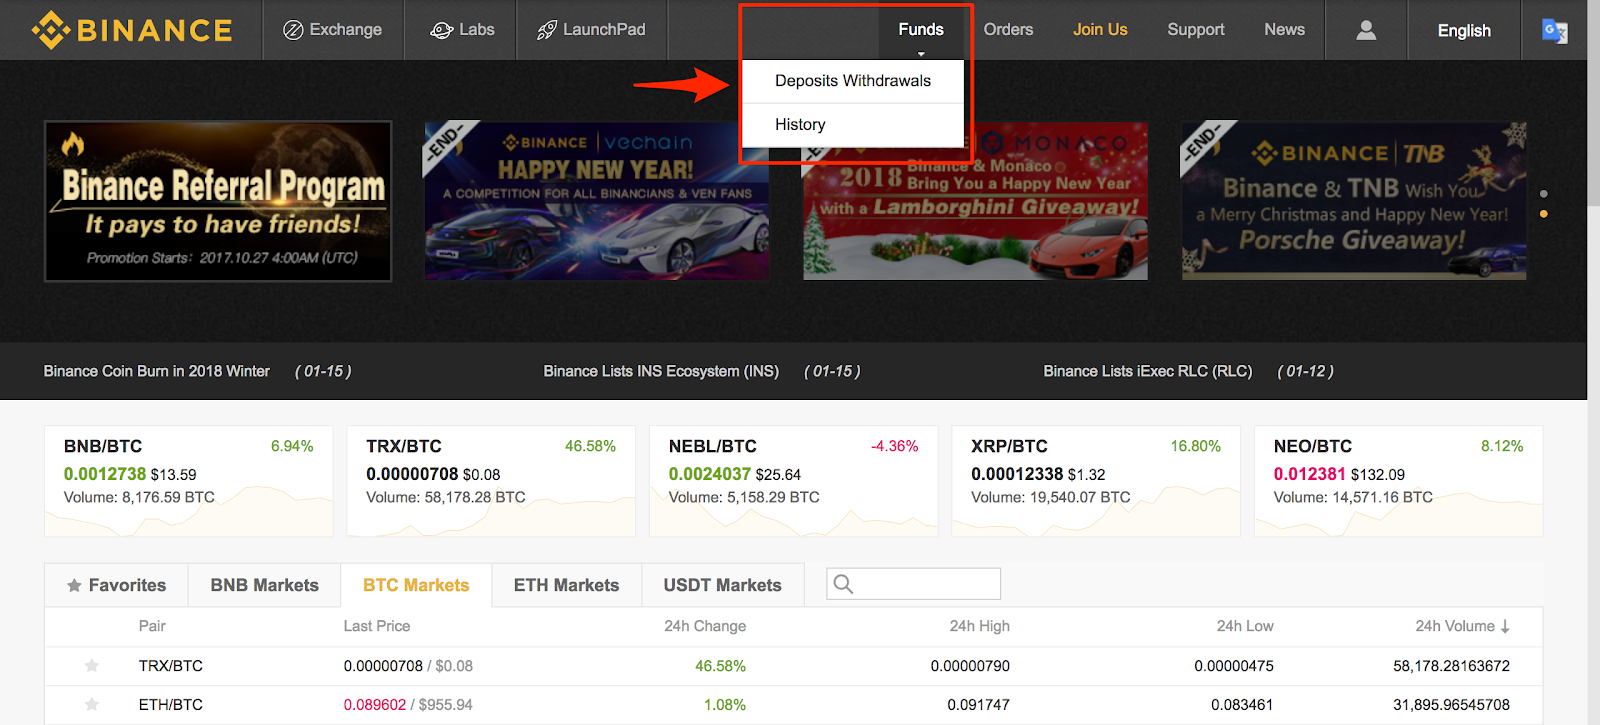Viewport: 1600px width, 725px height.
Task: Select the first carousel page dot
Action: click(1544, 194)
